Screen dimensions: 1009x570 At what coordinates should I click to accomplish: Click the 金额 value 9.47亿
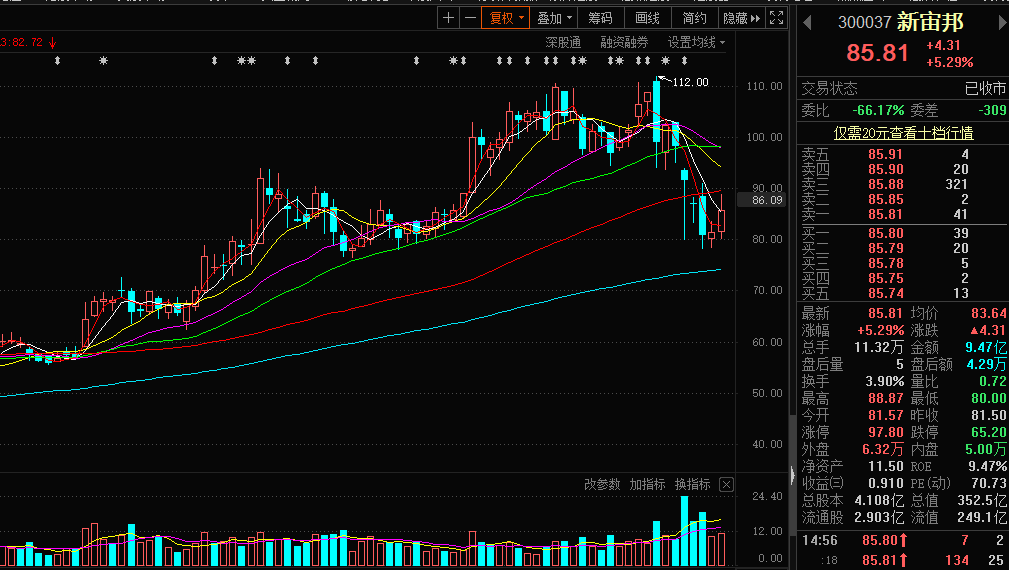point(986,347)
